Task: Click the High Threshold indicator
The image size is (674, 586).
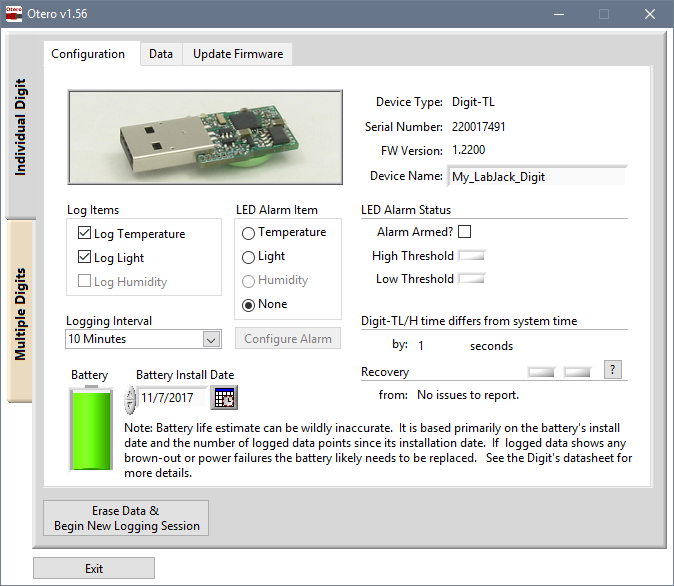Action: pos(470,256)
